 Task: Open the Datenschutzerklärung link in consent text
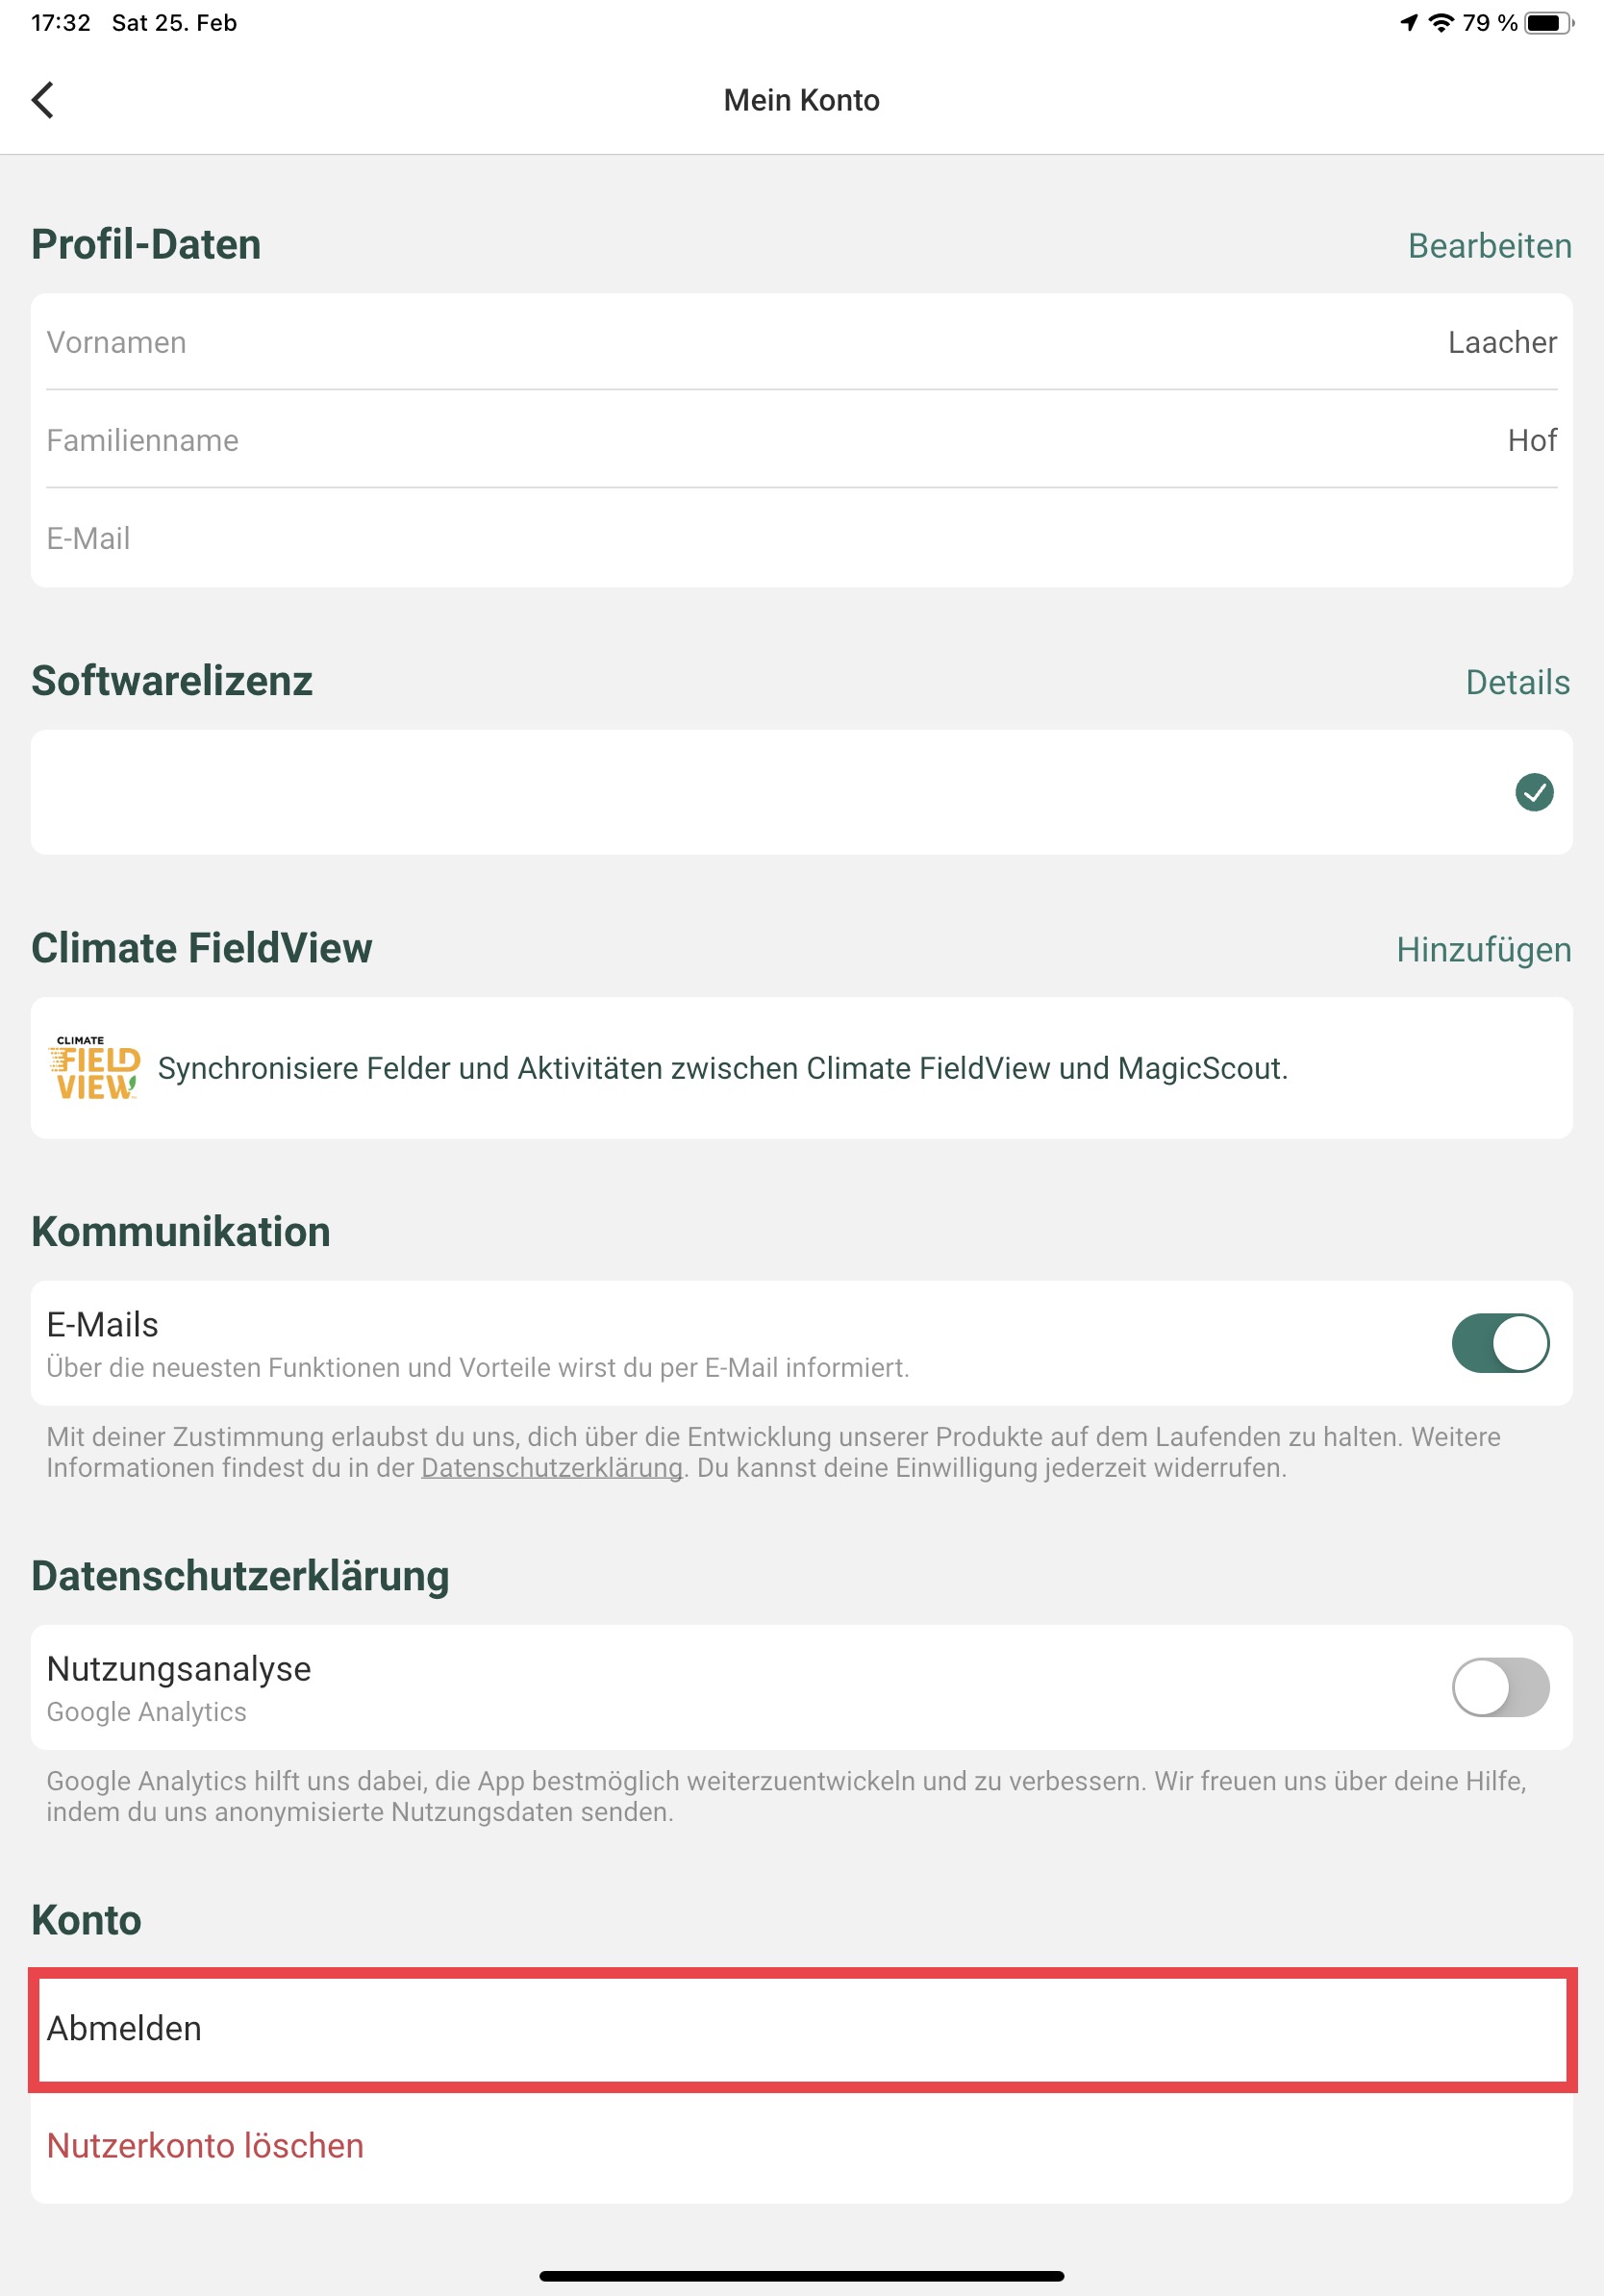[552, 1468]
